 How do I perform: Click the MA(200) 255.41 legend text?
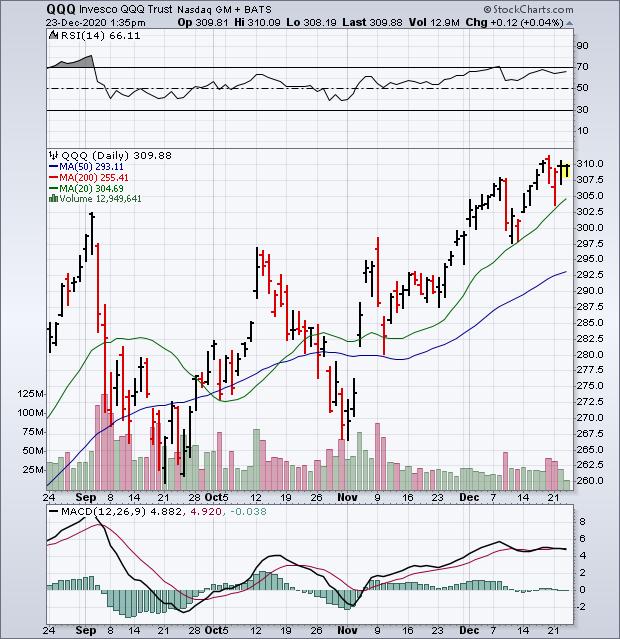tap(94, 178)
